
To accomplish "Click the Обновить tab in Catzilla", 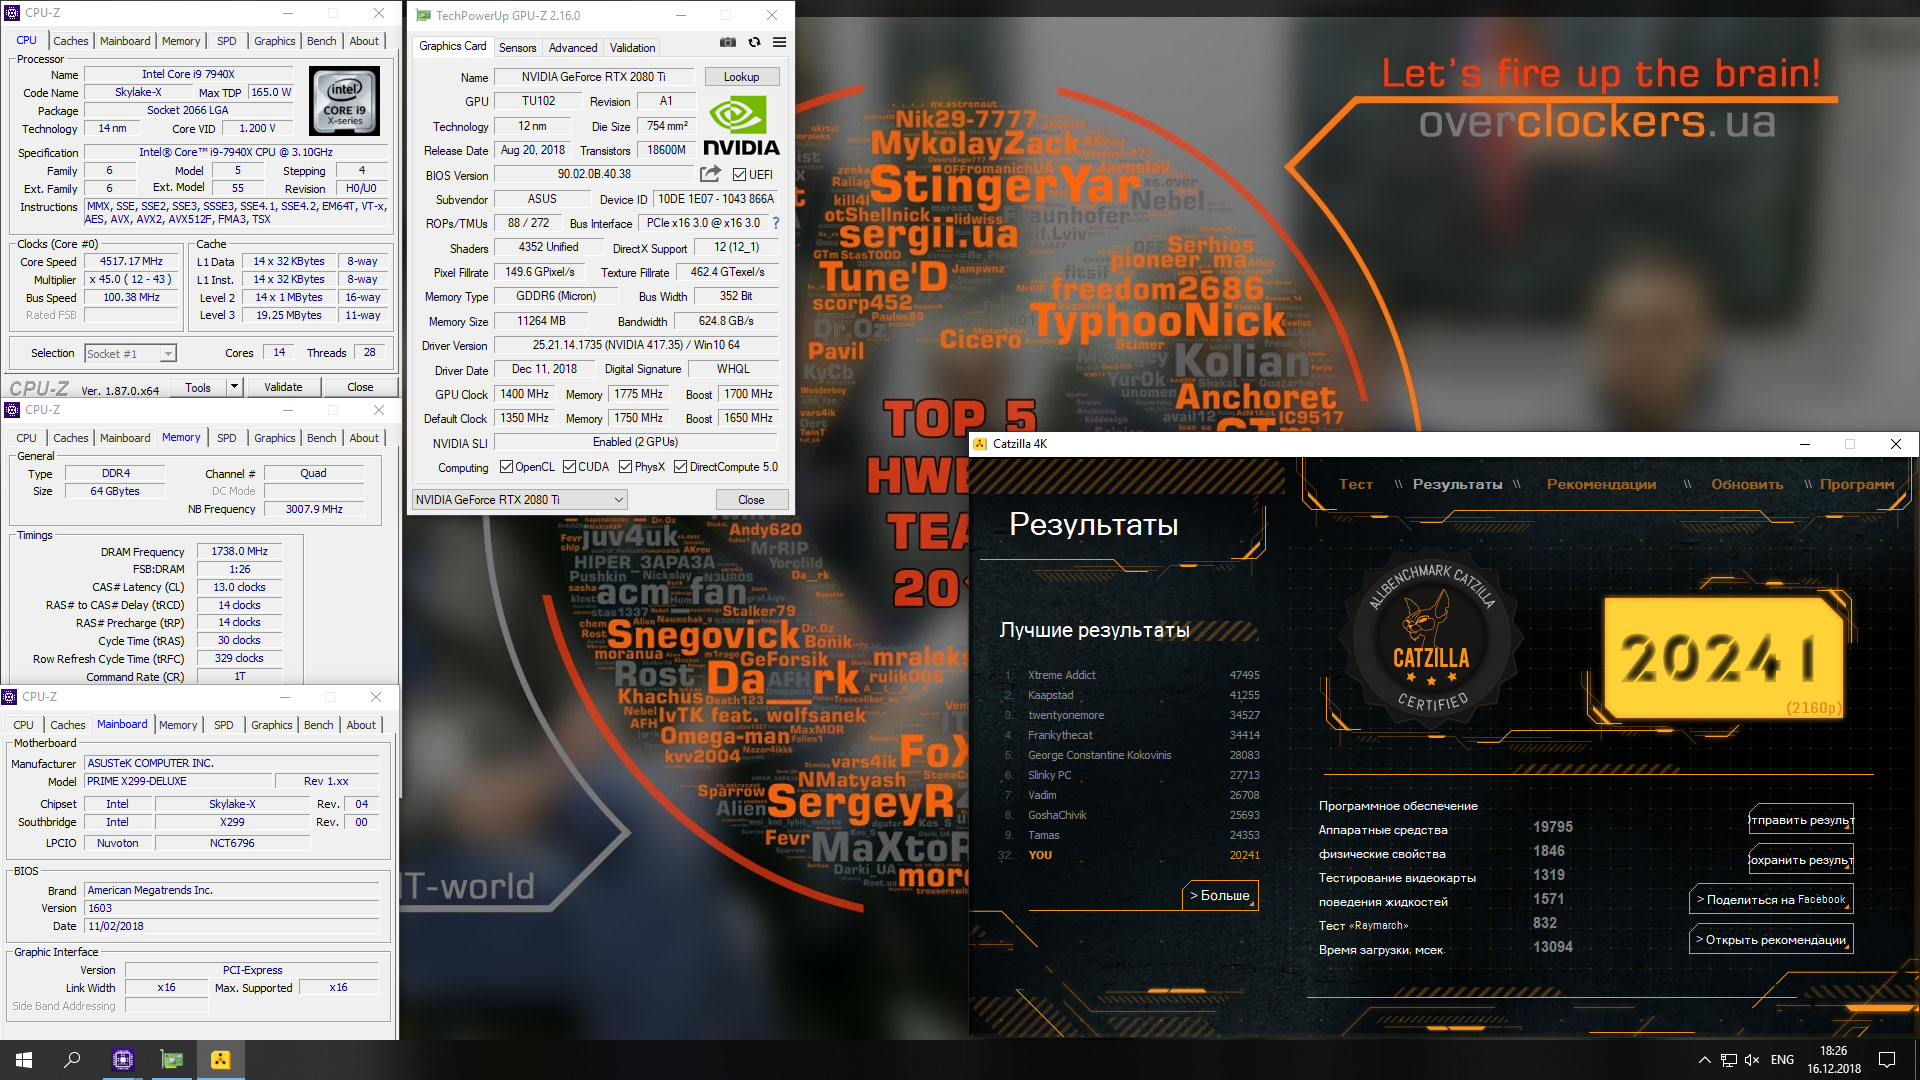I will click(1746, 485).
